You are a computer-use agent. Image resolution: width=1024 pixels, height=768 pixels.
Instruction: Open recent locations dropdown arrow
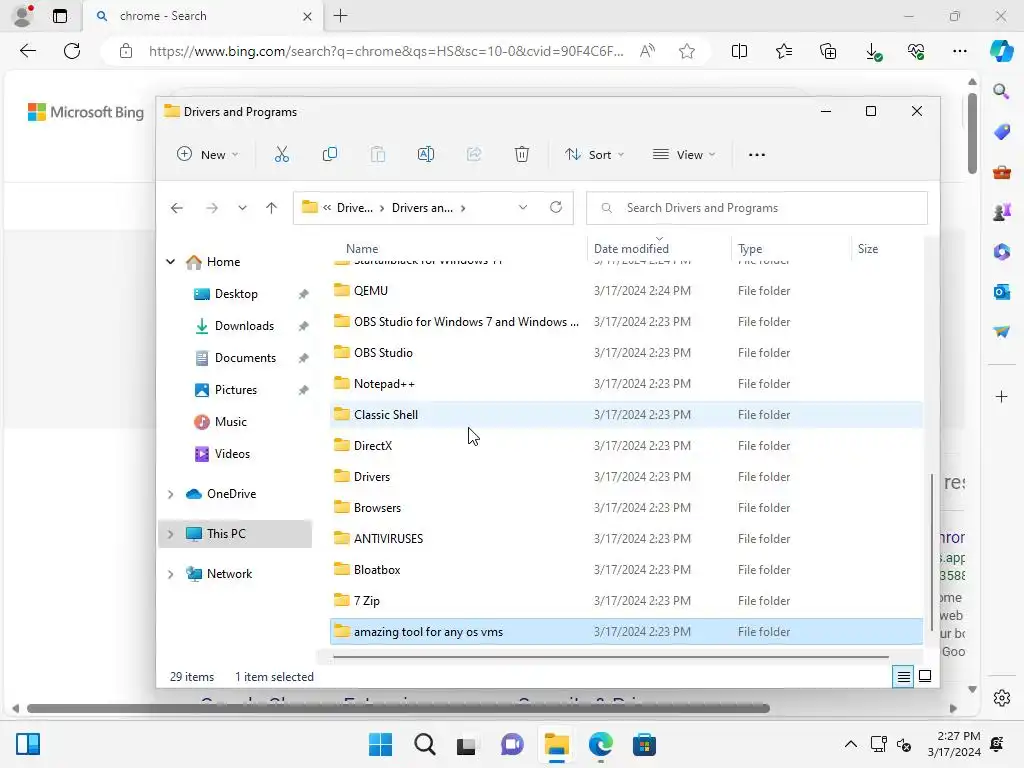[x=242, y=208]
